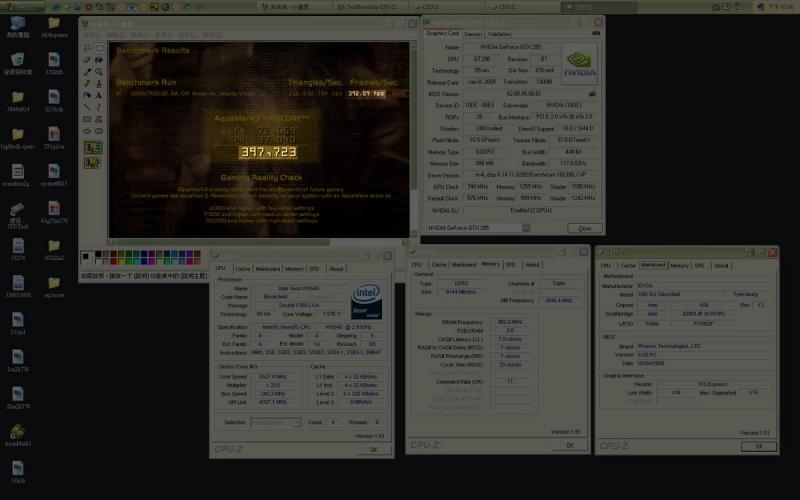Open the GPU selector dropdown in GPU-Z
This screenshot has width=800, height=500.
click(x=526, y=228)
